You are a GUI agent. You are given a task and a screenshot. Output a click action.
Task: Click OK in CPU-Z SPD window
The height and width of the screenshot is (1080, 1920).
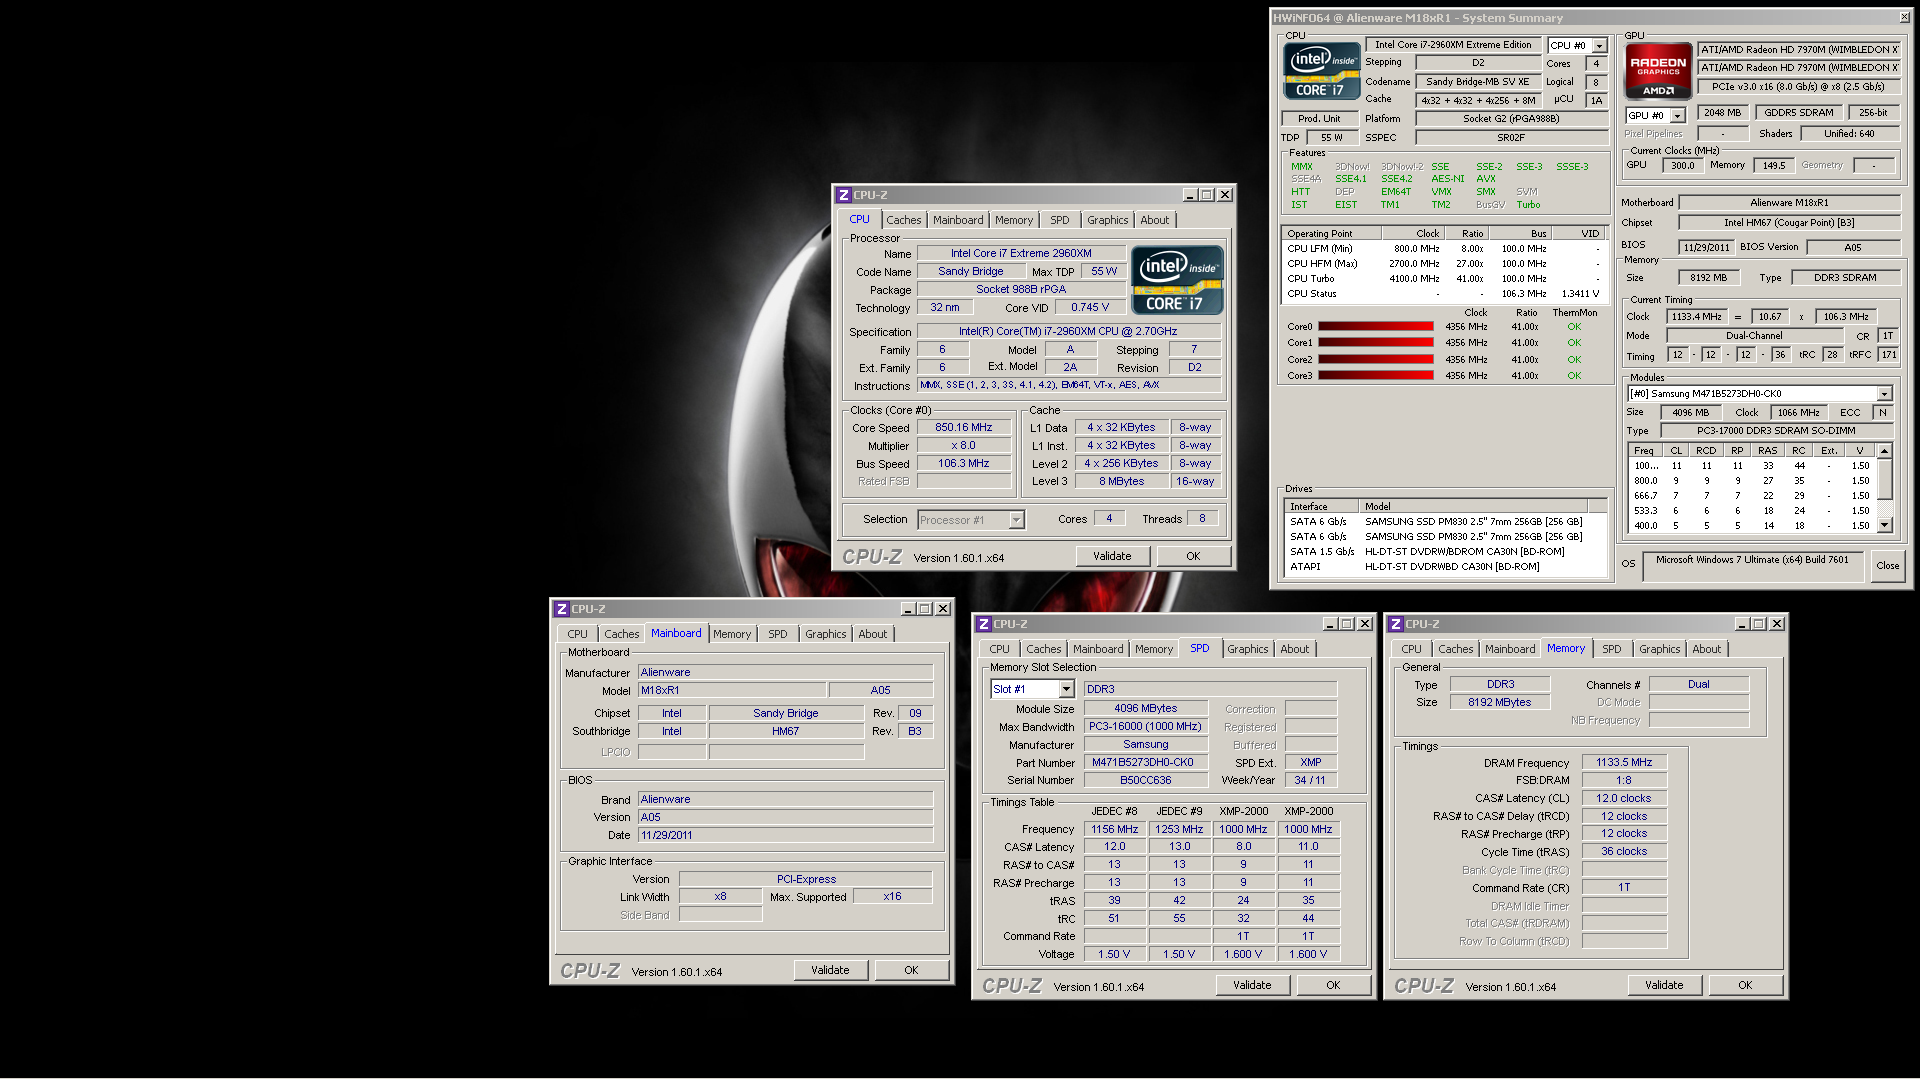1333,986
